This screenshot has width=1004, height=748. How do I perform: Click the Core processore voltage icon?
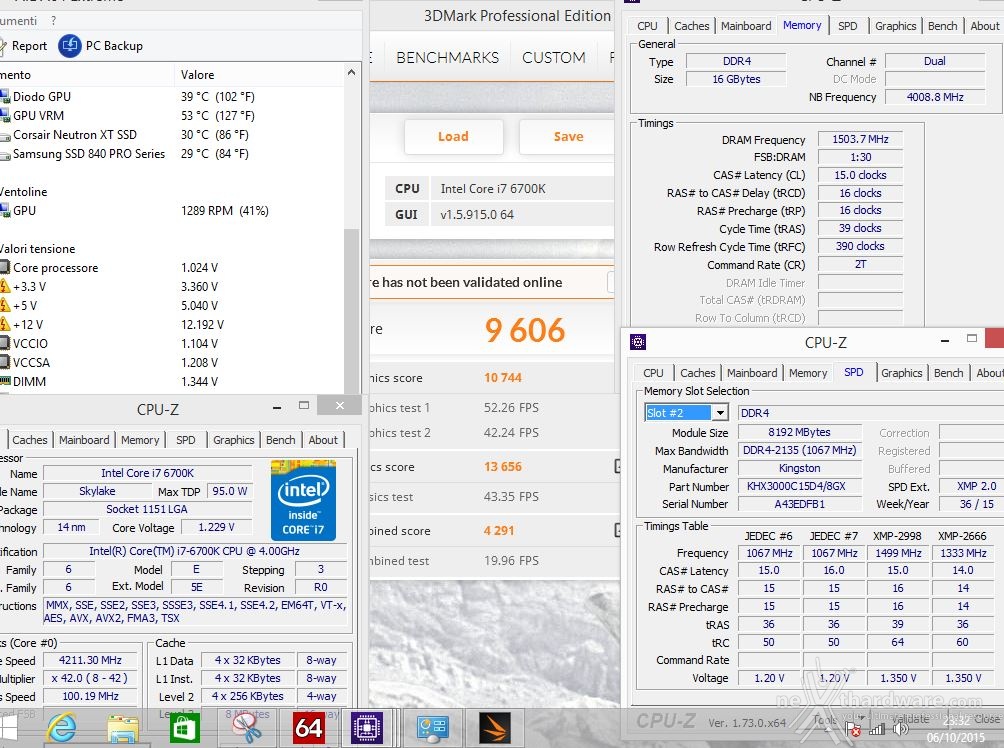point(5,268)
